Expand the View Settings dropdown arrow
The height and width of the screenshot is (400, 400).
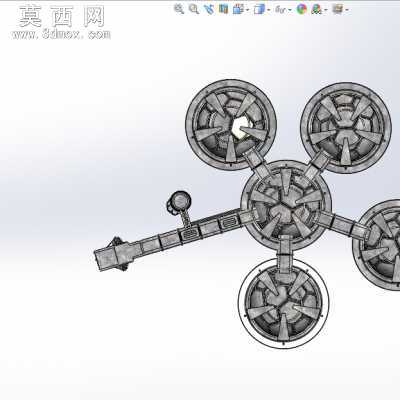pos(347,10)
